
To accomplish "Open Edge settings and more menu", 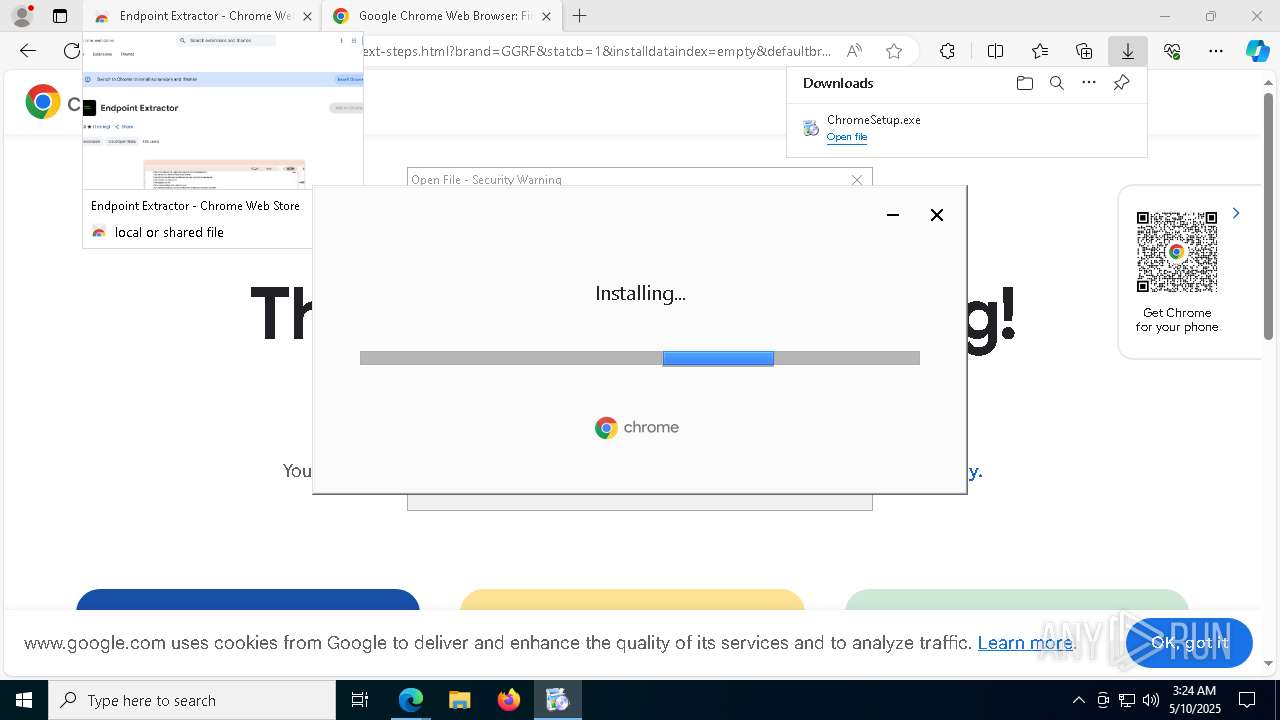I will [1216, 51].
